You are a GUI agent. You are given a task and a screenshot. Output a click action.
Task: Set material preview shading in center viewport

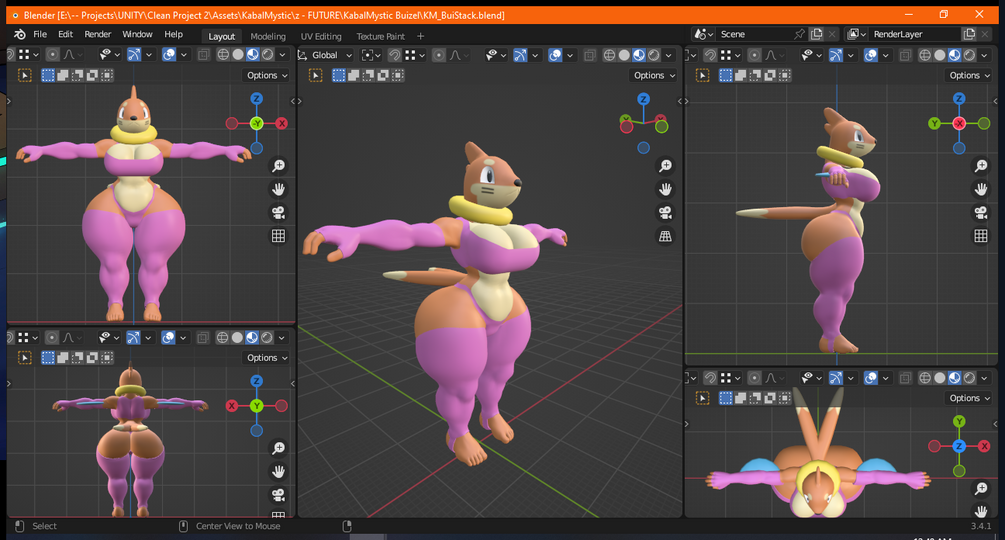639,56
